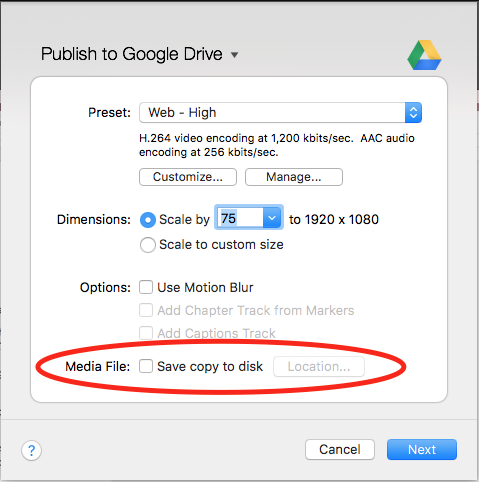The width and height of the screenshot is (479, 482).
Task: Expand the Preset Web - High popup
Action: point(413,113)
